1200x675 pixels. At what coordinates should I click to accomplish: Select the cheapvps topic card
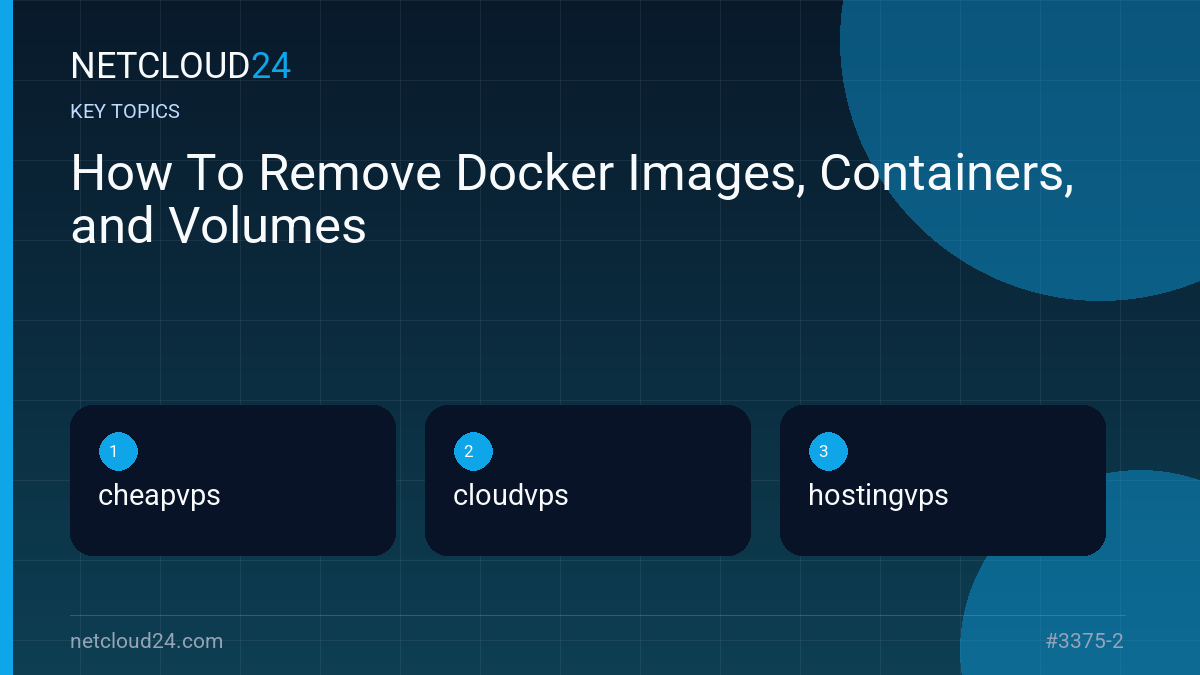(x=233, y=480)
